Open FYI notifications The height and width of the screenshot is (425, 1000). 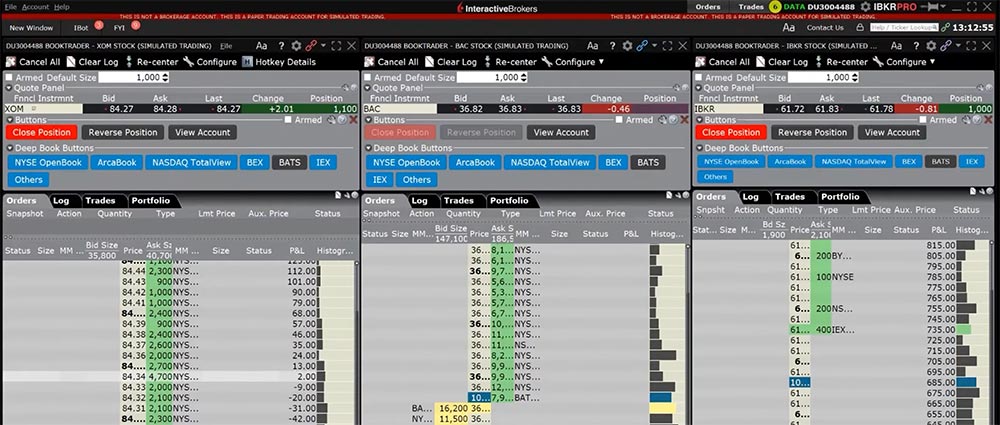click(119, 28)
